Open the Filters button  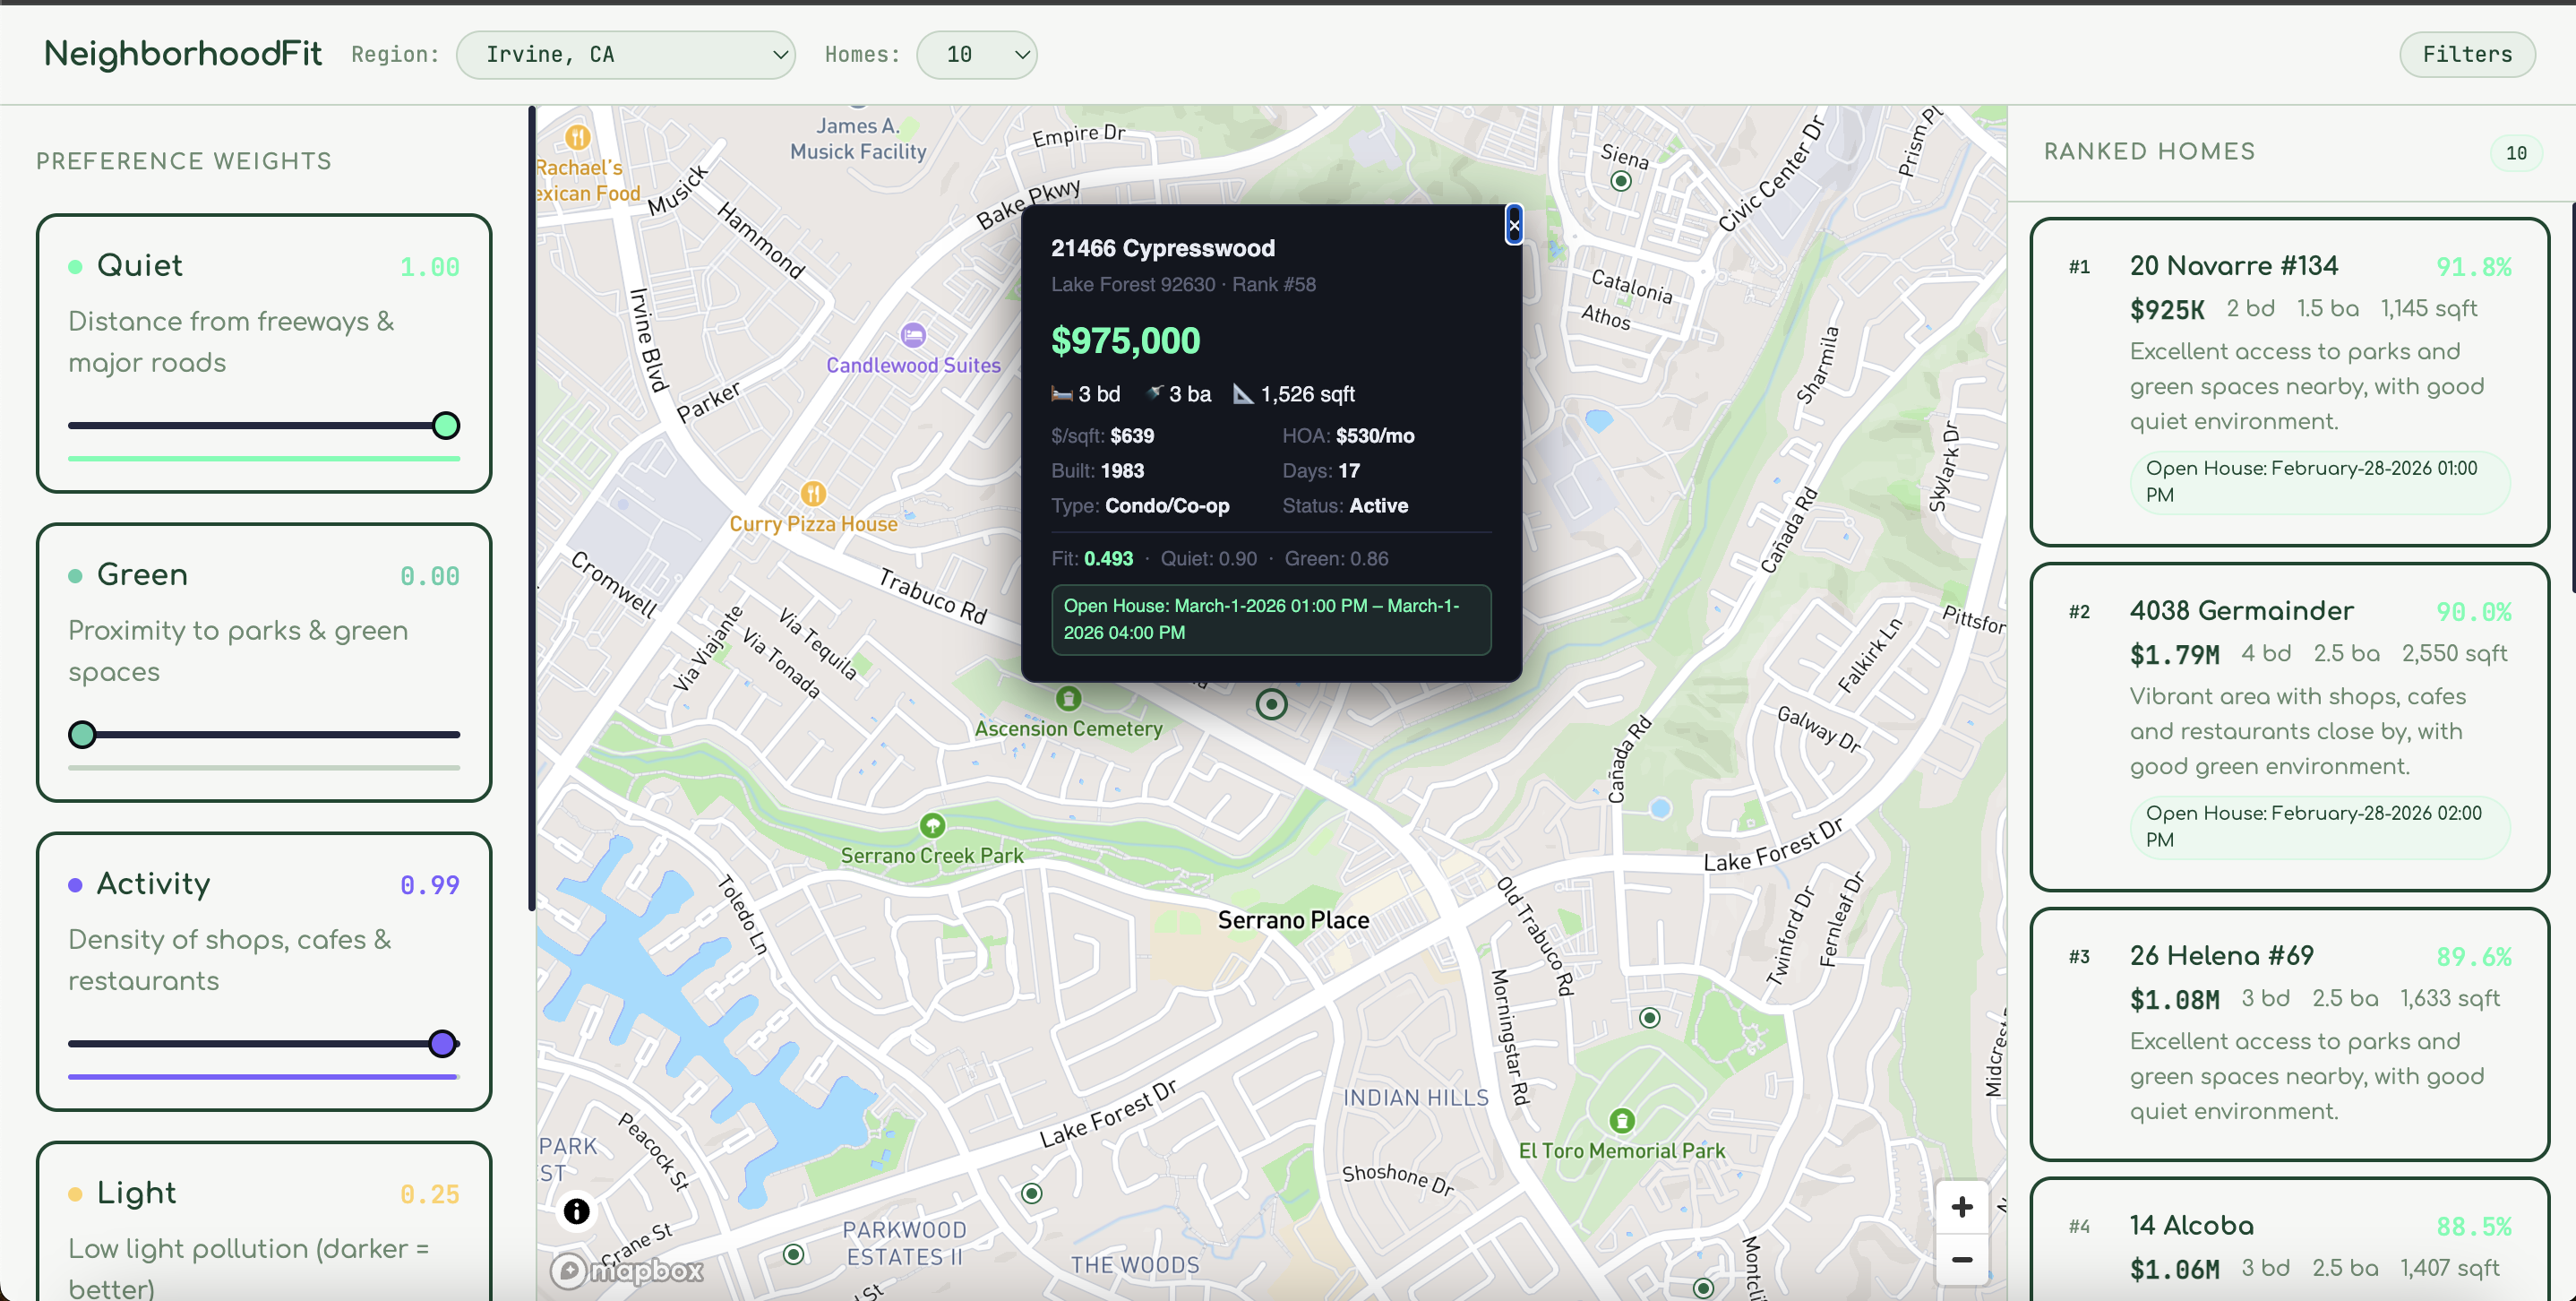click(x=2466, y=55)
